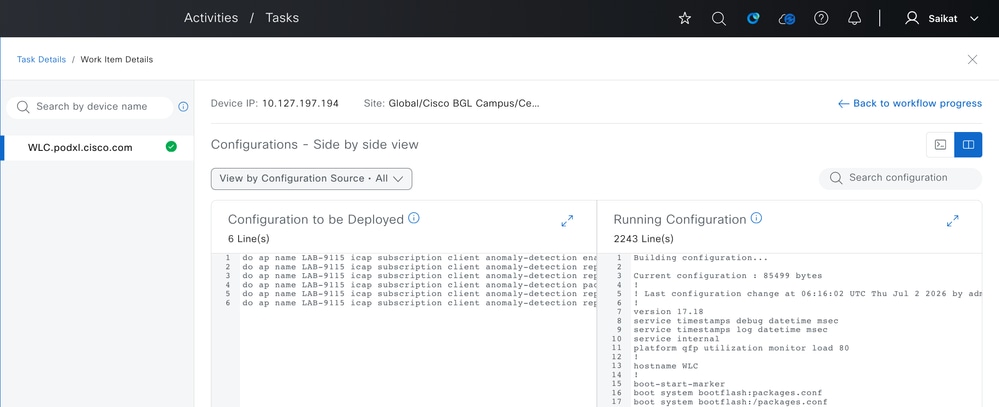Click 'boot-start-marker' config line

coord(679,384)
